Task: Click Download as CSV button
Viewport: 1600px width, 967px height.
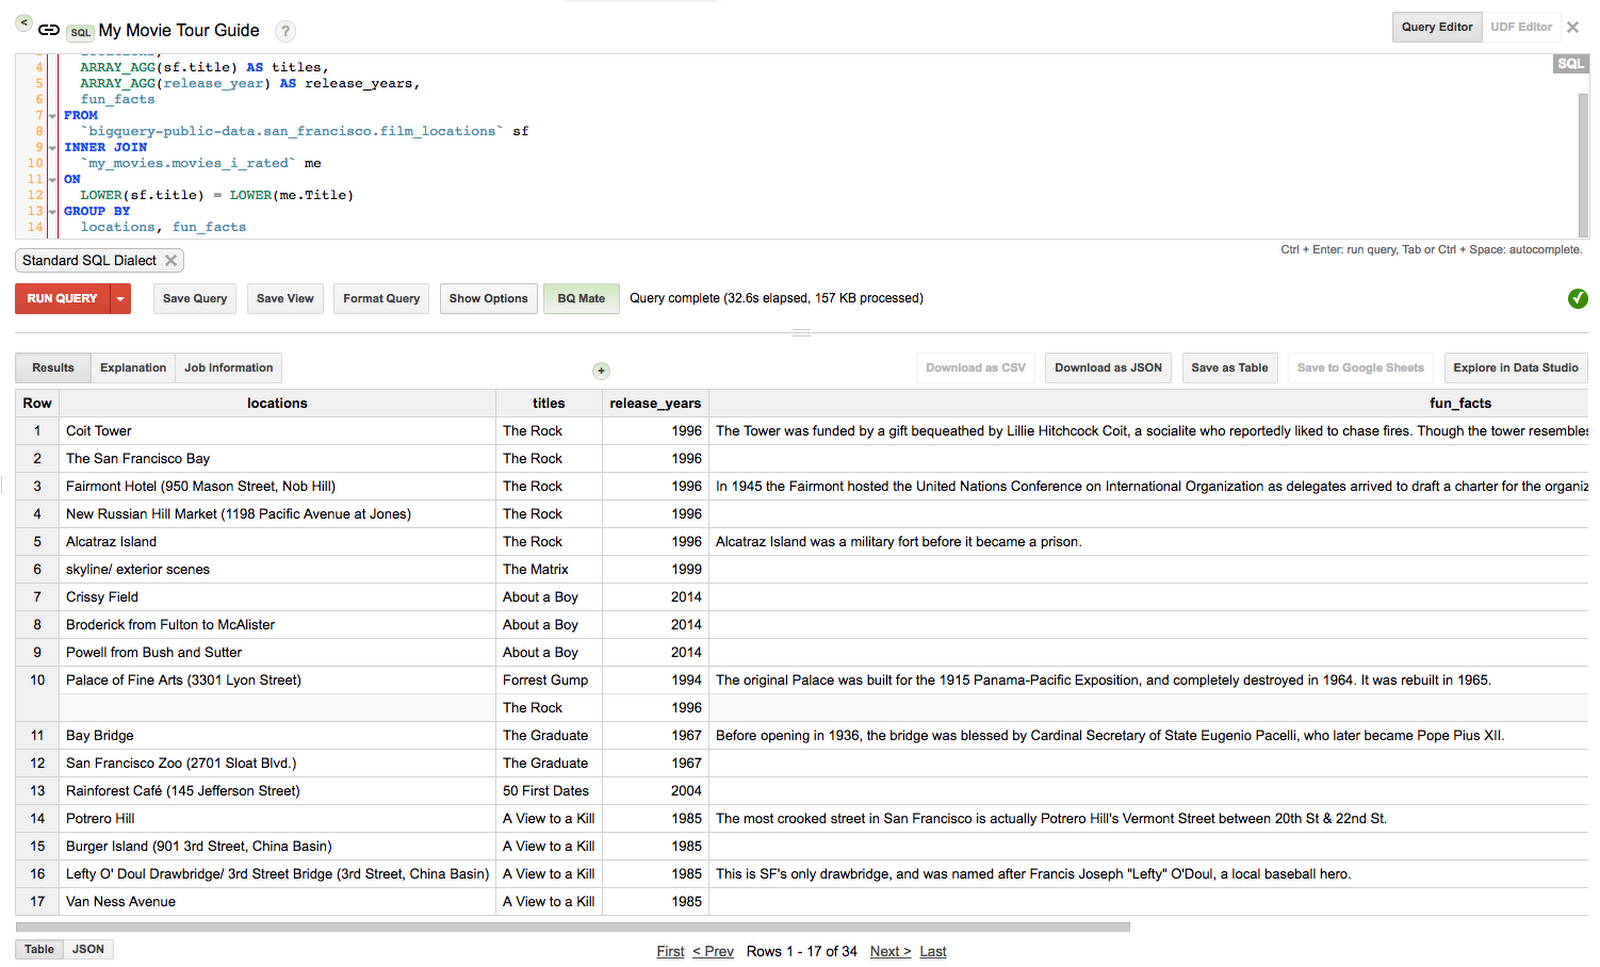Action: (975, 368)
